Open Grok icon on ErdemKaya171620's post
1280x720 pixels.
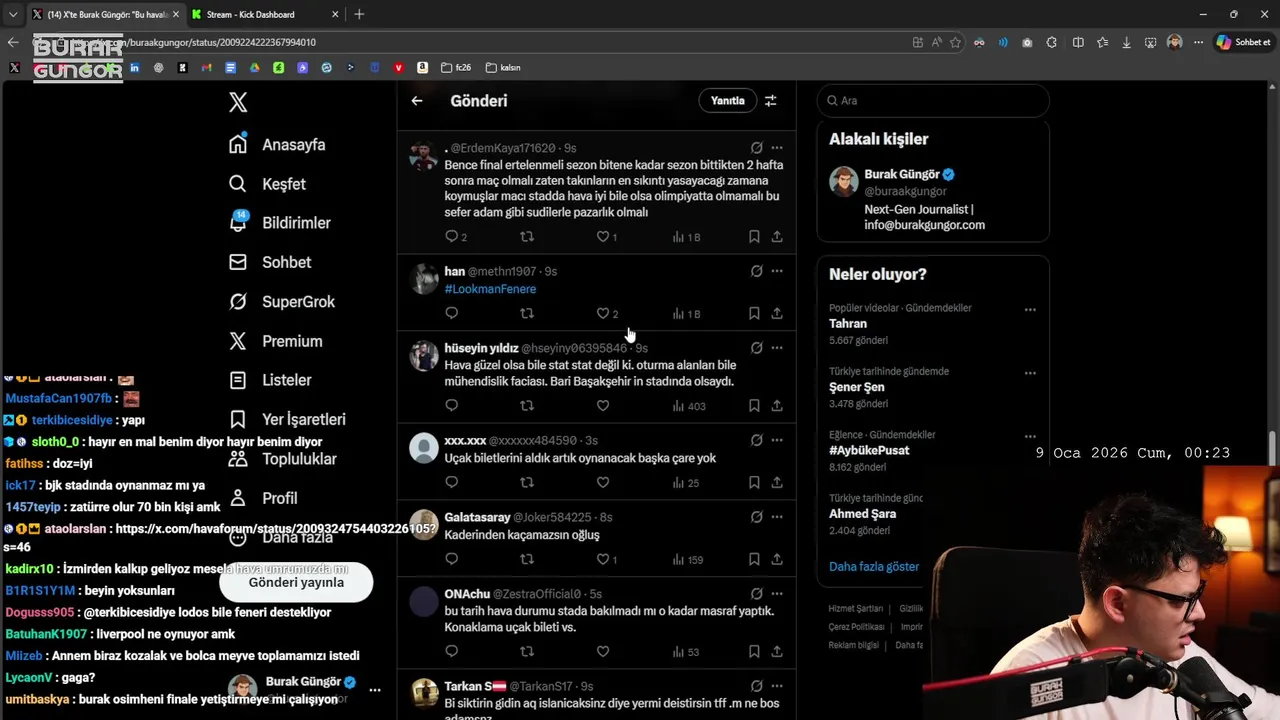[x=756, y=148]
